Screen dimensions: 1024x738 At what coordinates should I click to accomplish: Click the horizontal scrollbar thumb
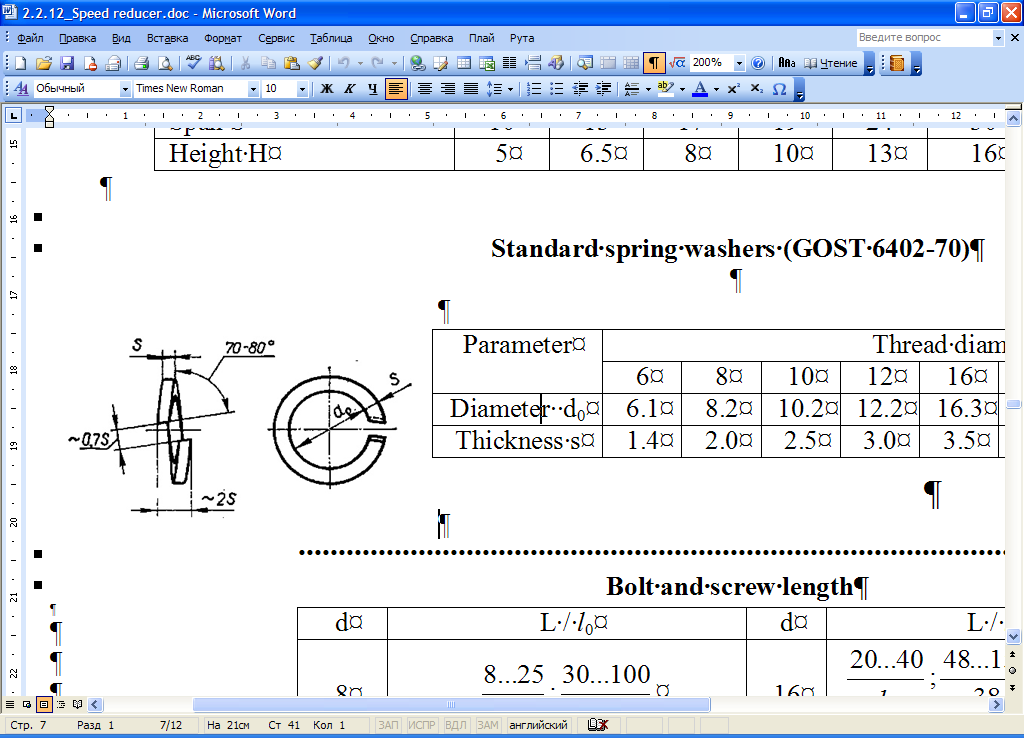[x=451, y=704]
